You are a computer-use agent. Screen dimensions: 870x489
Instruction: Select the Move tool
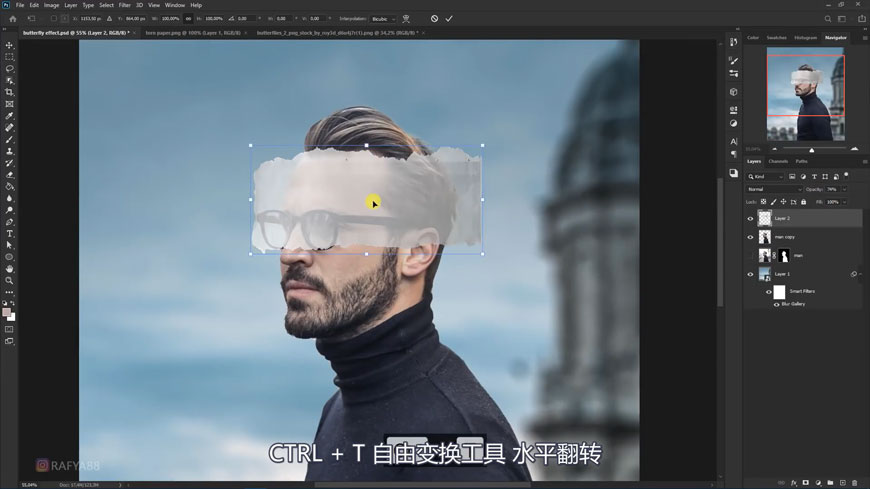pos(10,45)
